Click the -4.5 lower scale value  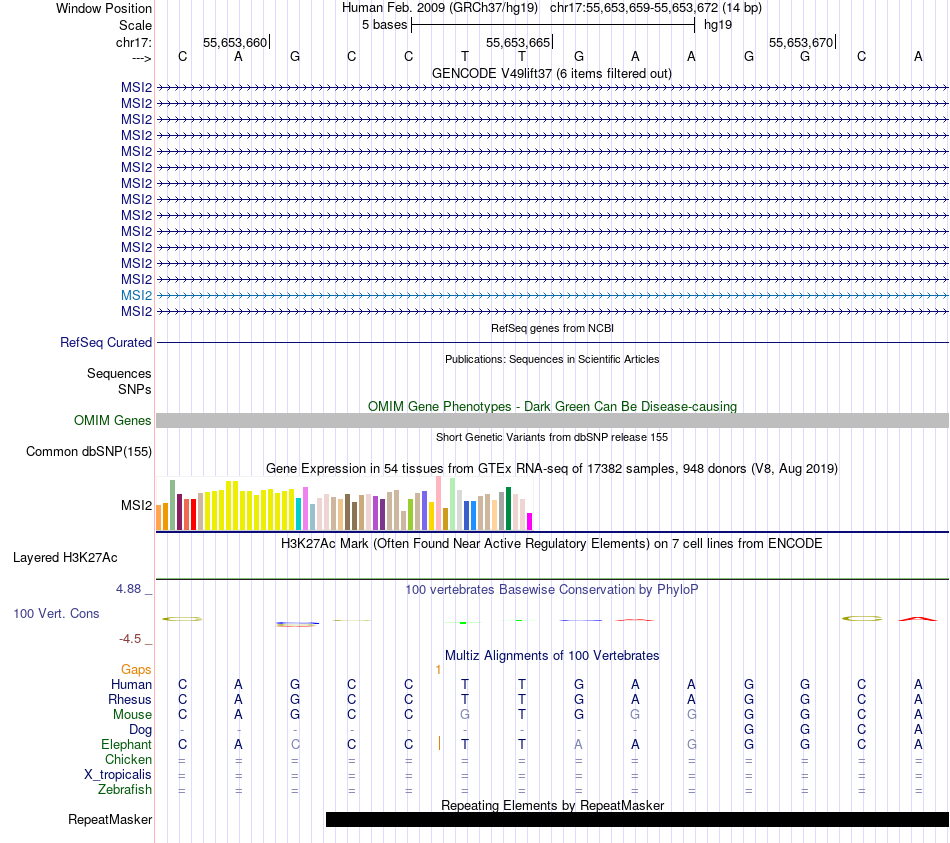pyautogui.click(x=130, y=638)
